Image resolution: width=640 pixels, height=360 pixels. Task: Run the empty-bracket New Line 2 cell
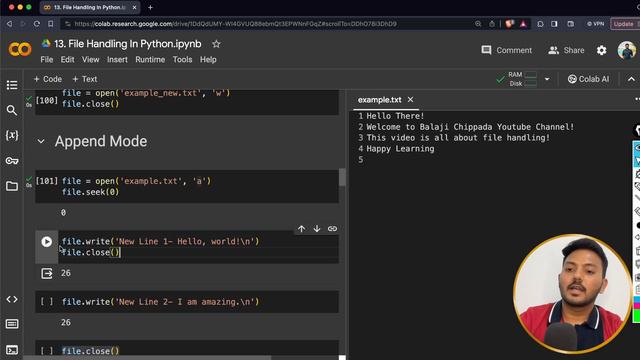(x=47, y=302)
